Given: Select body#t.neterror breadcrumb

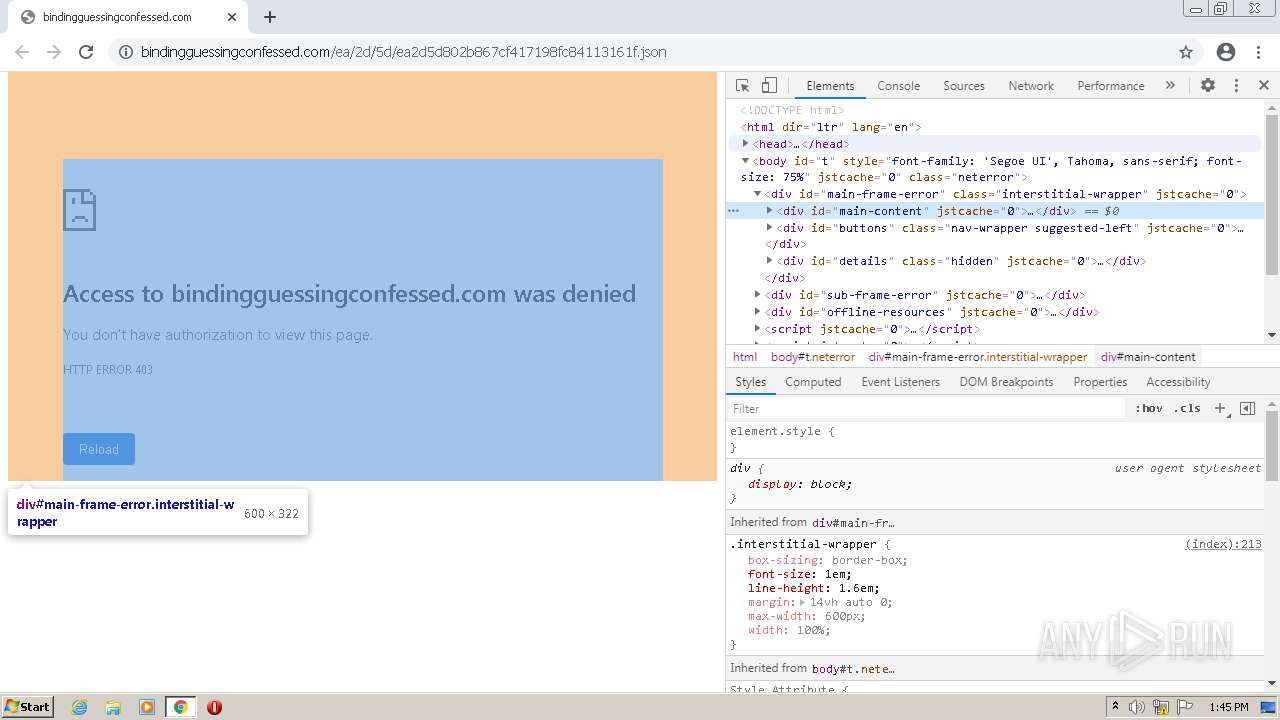Looking at the screenshot, I should click(x=813, y=357).
